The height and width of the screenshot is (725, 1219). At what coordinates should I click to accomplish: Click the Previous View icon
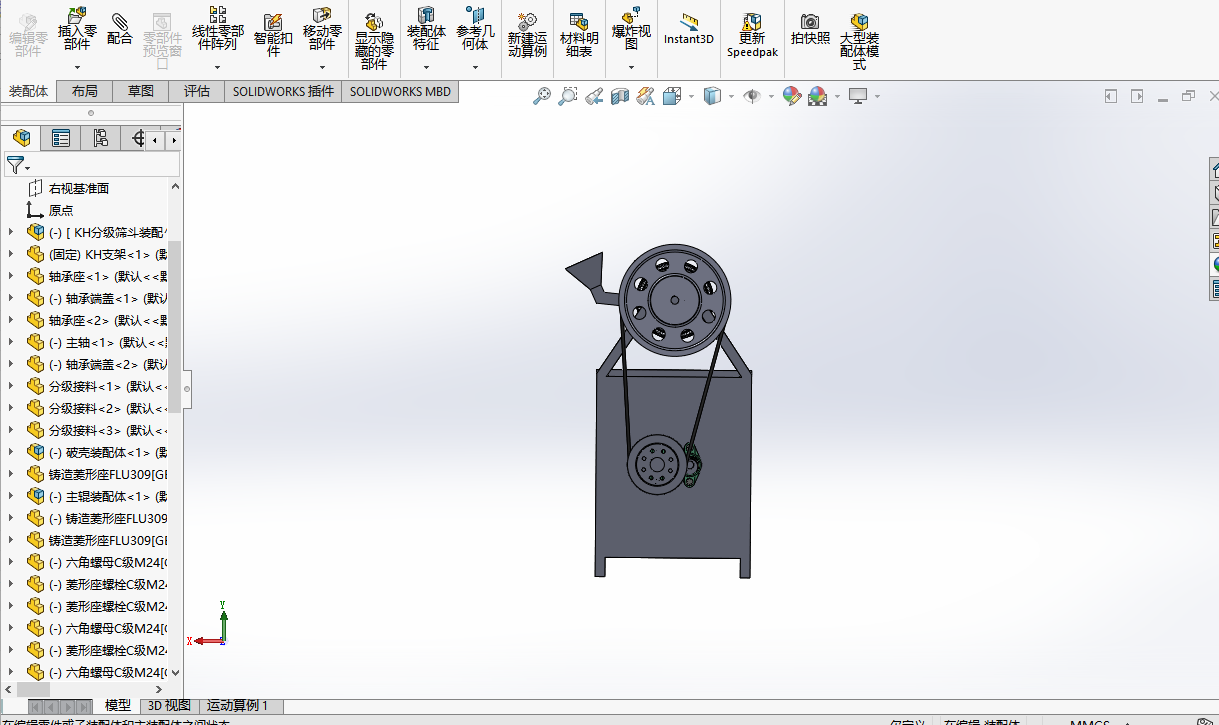coord(594,96)
